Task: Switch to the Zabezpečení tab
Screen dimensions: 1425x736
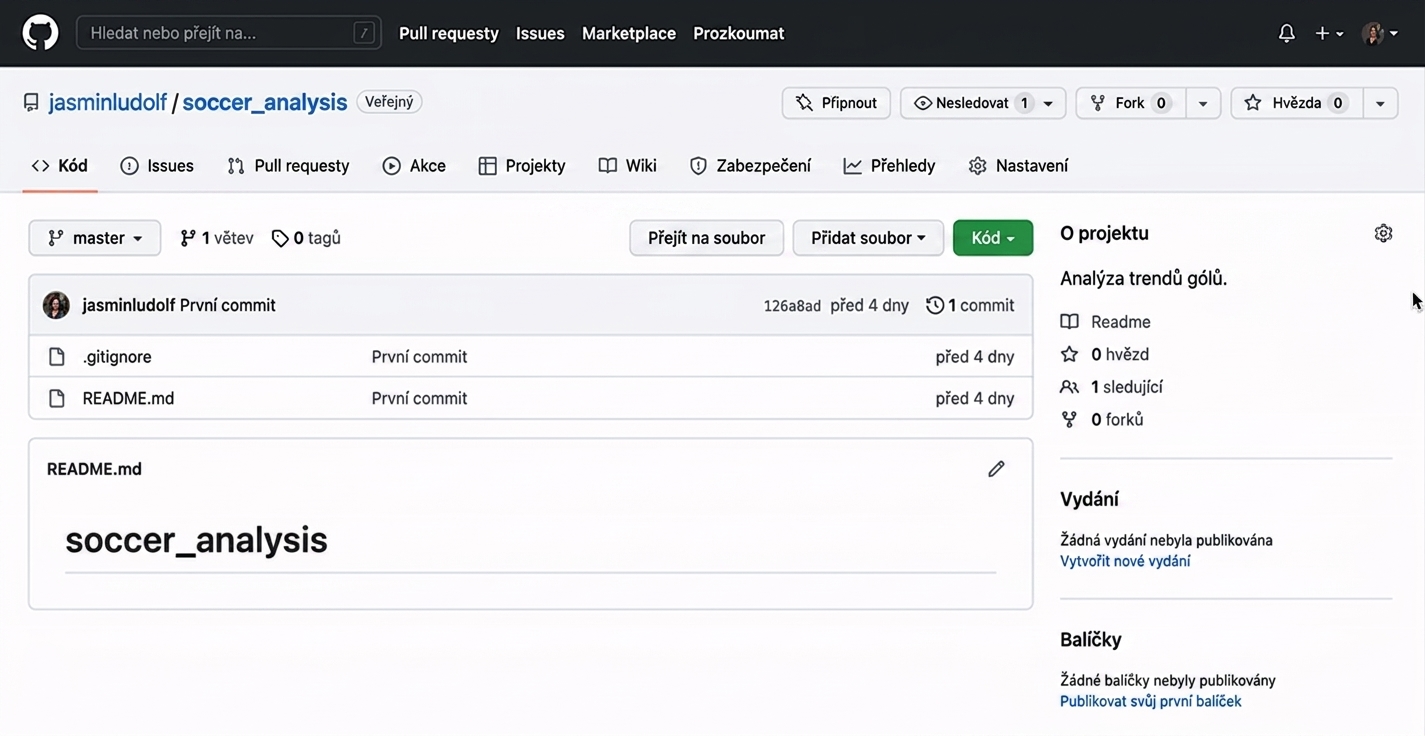Action: (x=751, y=166)
